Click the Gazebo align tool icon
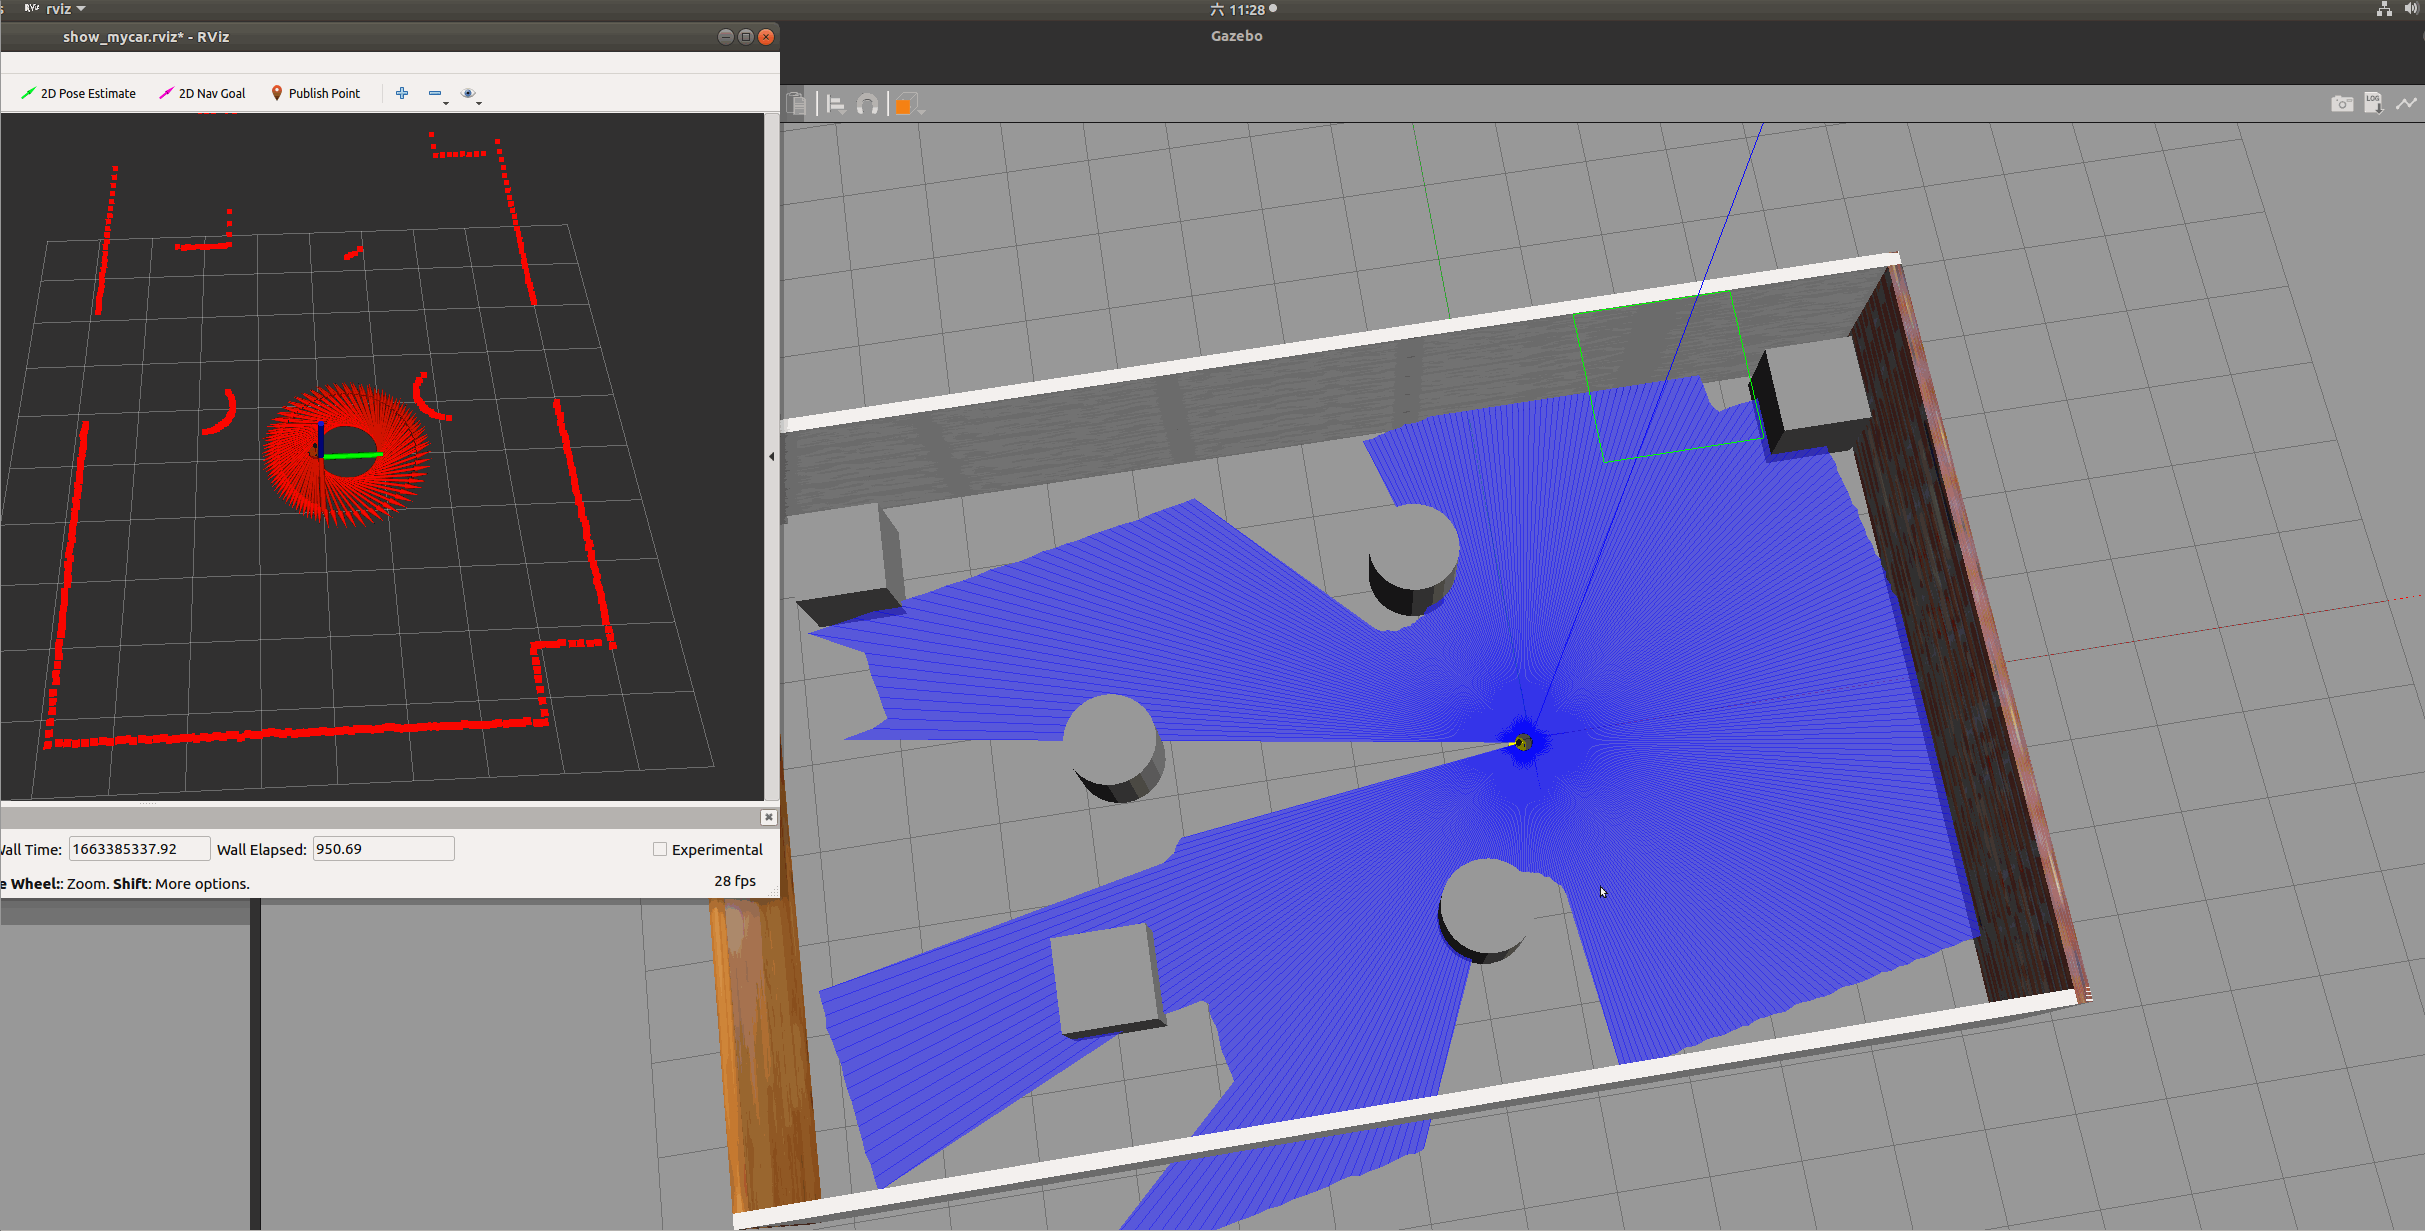This screenshot has height=1231, width=2425. tap(836, 104)
